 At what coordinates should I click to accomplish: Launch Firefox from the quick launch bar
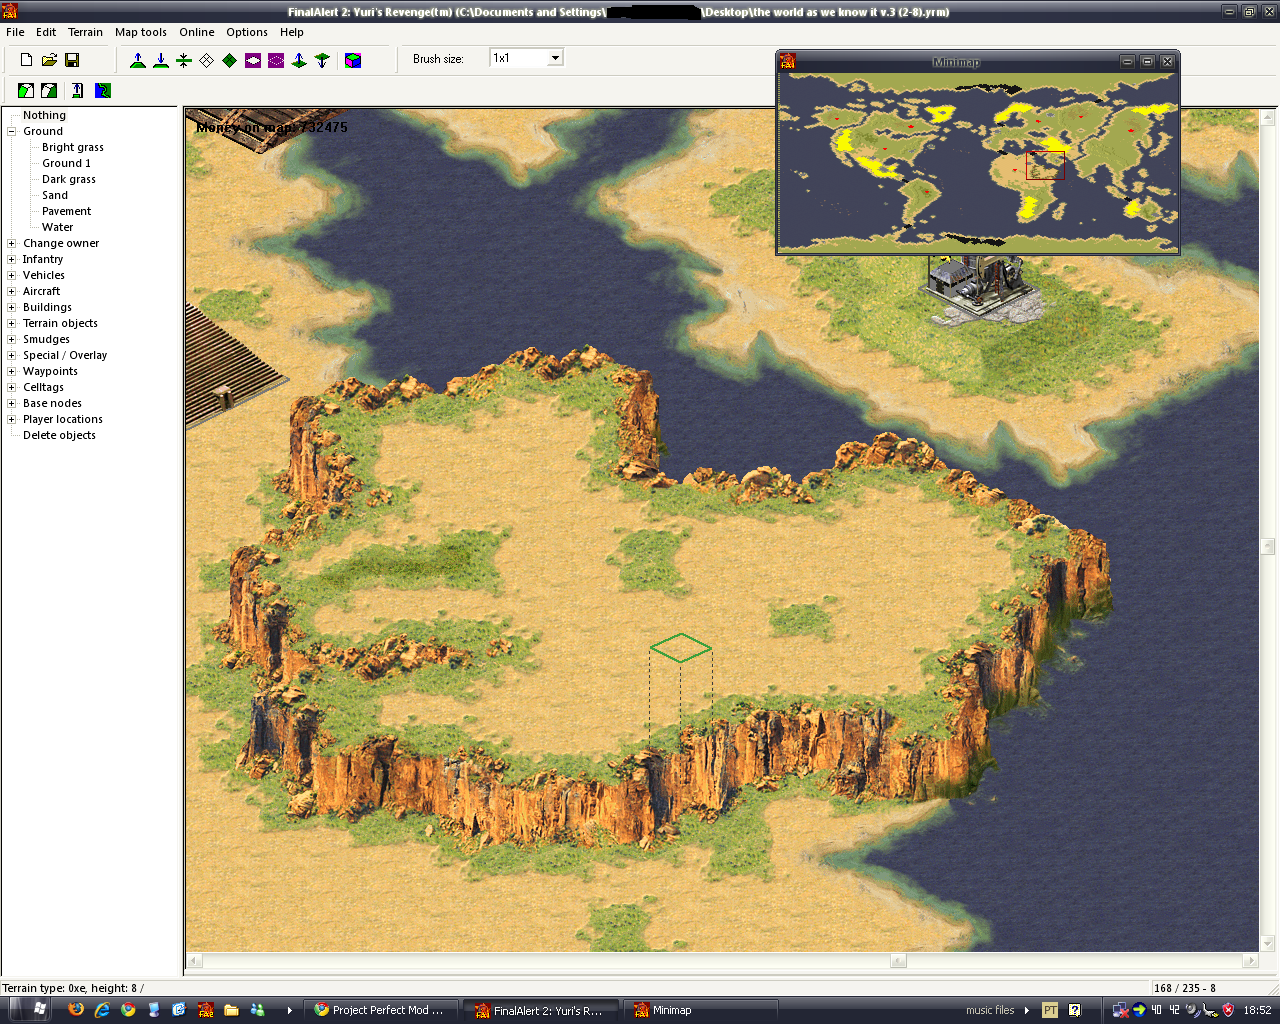pyautogui.click(x=76, y=1010)
